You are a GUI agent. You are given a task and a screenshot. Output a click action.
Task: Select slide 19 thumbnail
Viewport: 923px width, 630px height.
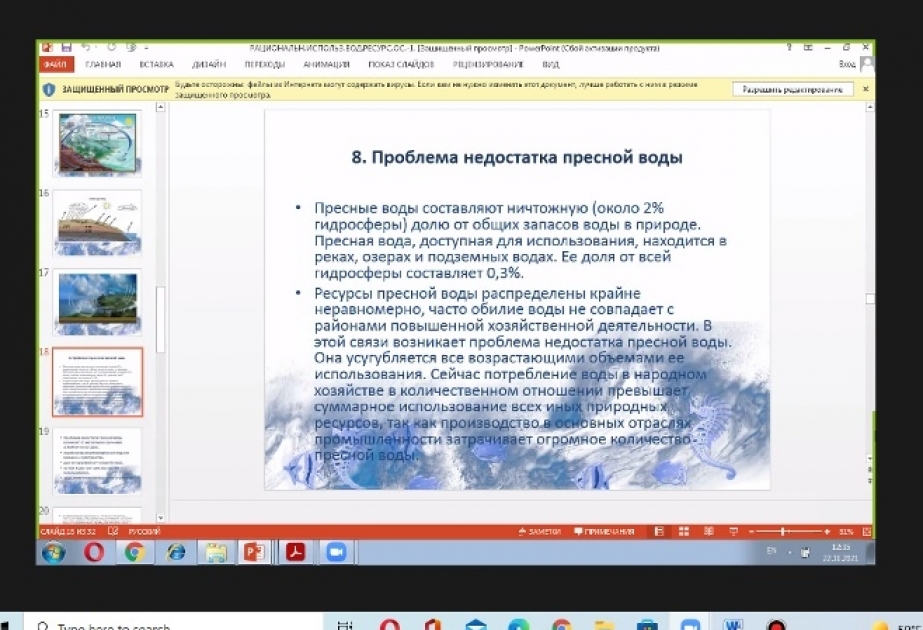pyautogui.click(x=97, y=461)
